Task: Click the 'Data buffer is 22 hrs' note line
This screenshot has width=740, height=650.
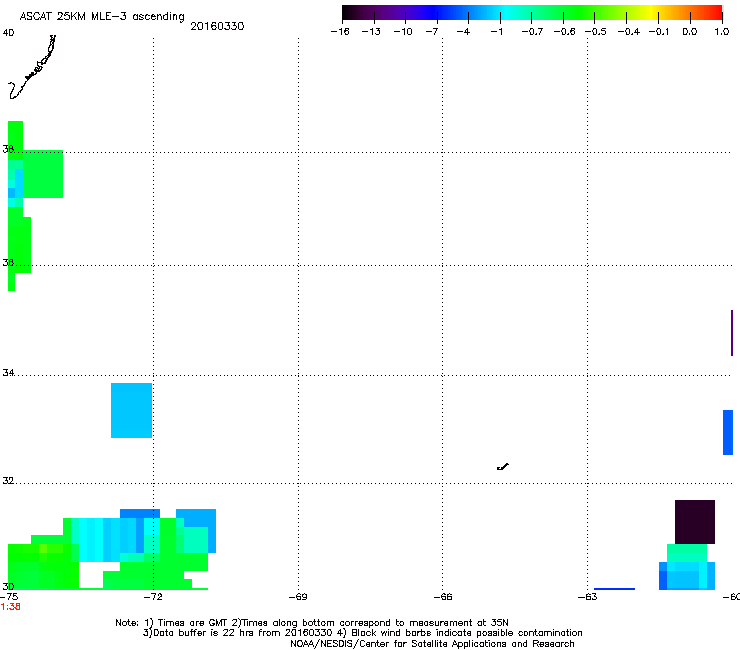Action: coord(362,633)
